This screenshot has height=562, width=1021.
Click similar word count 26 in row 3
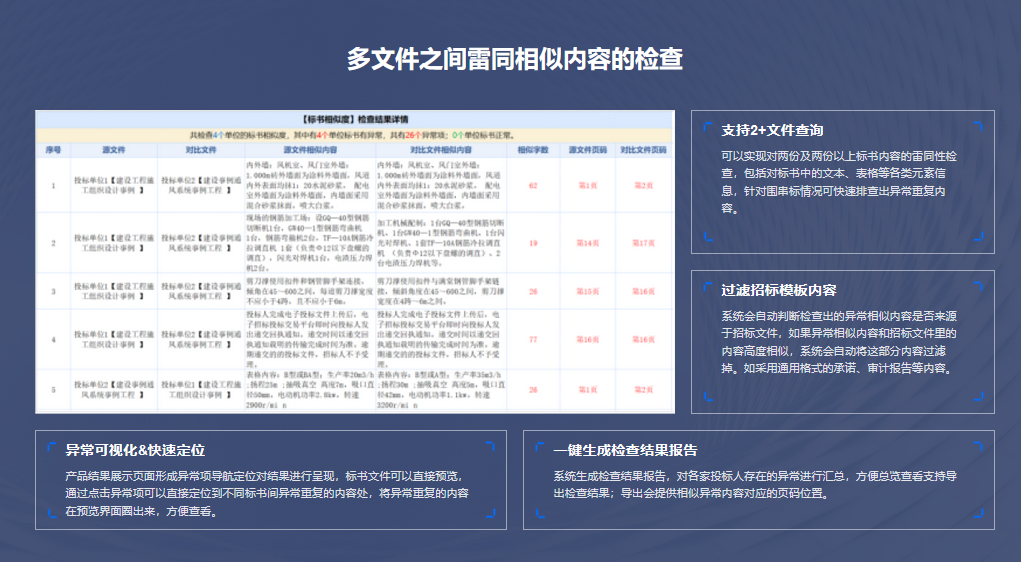[x=533, y=292]
